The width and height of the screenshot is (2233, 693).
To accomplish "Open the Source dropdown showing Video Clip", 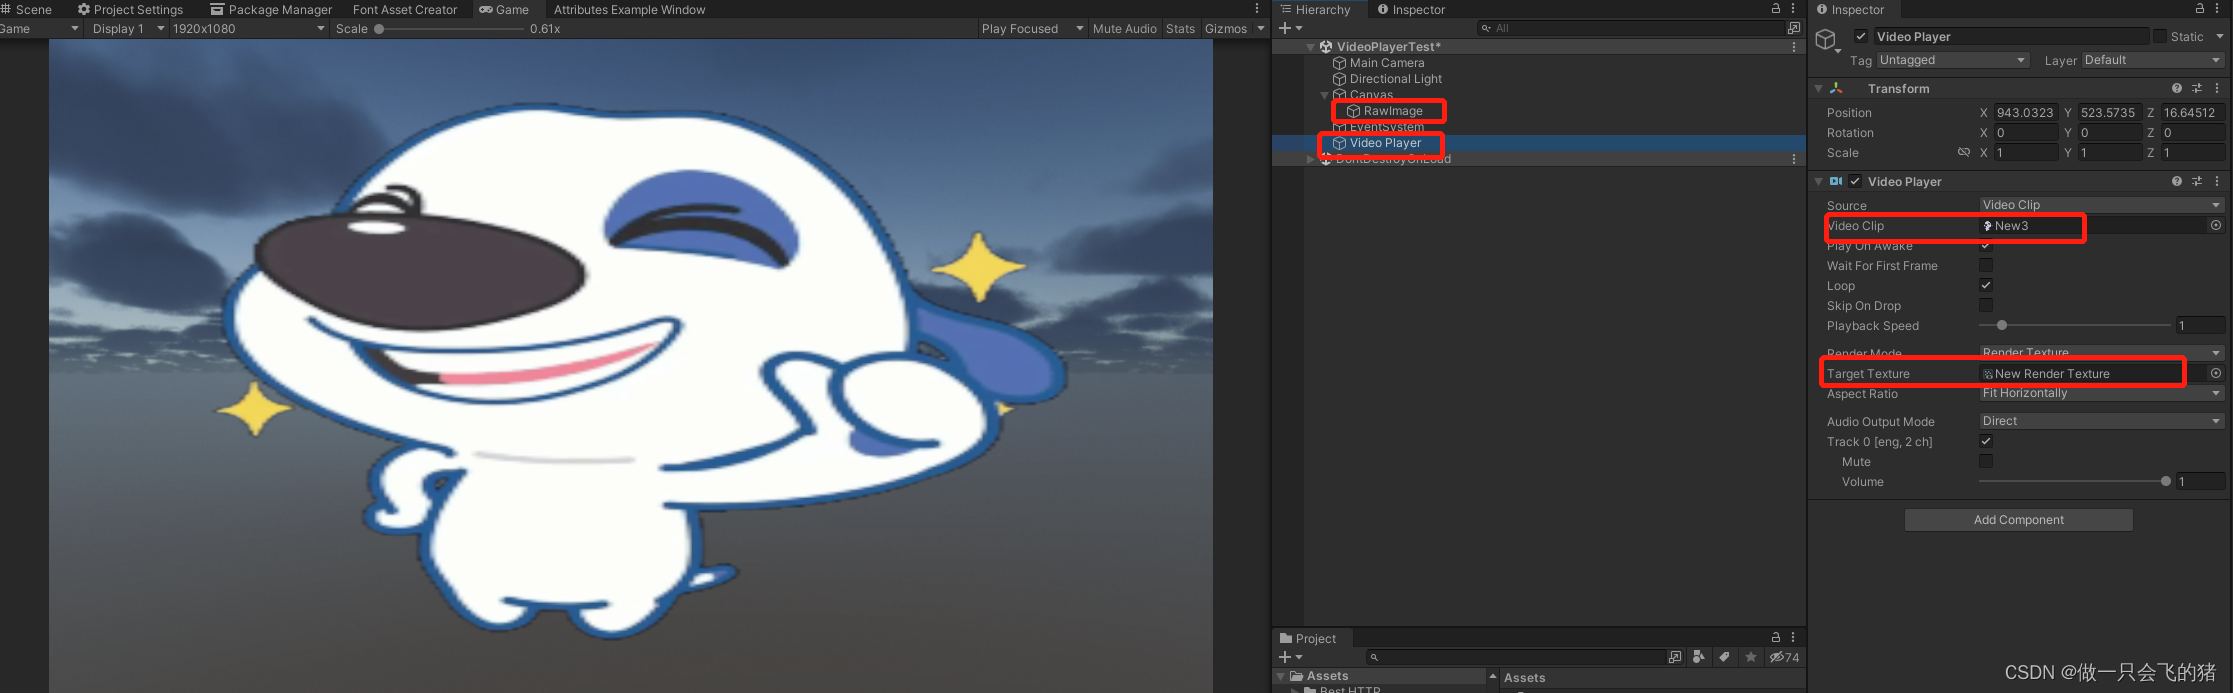I will pyautogui.click(x=2101, y=205).
